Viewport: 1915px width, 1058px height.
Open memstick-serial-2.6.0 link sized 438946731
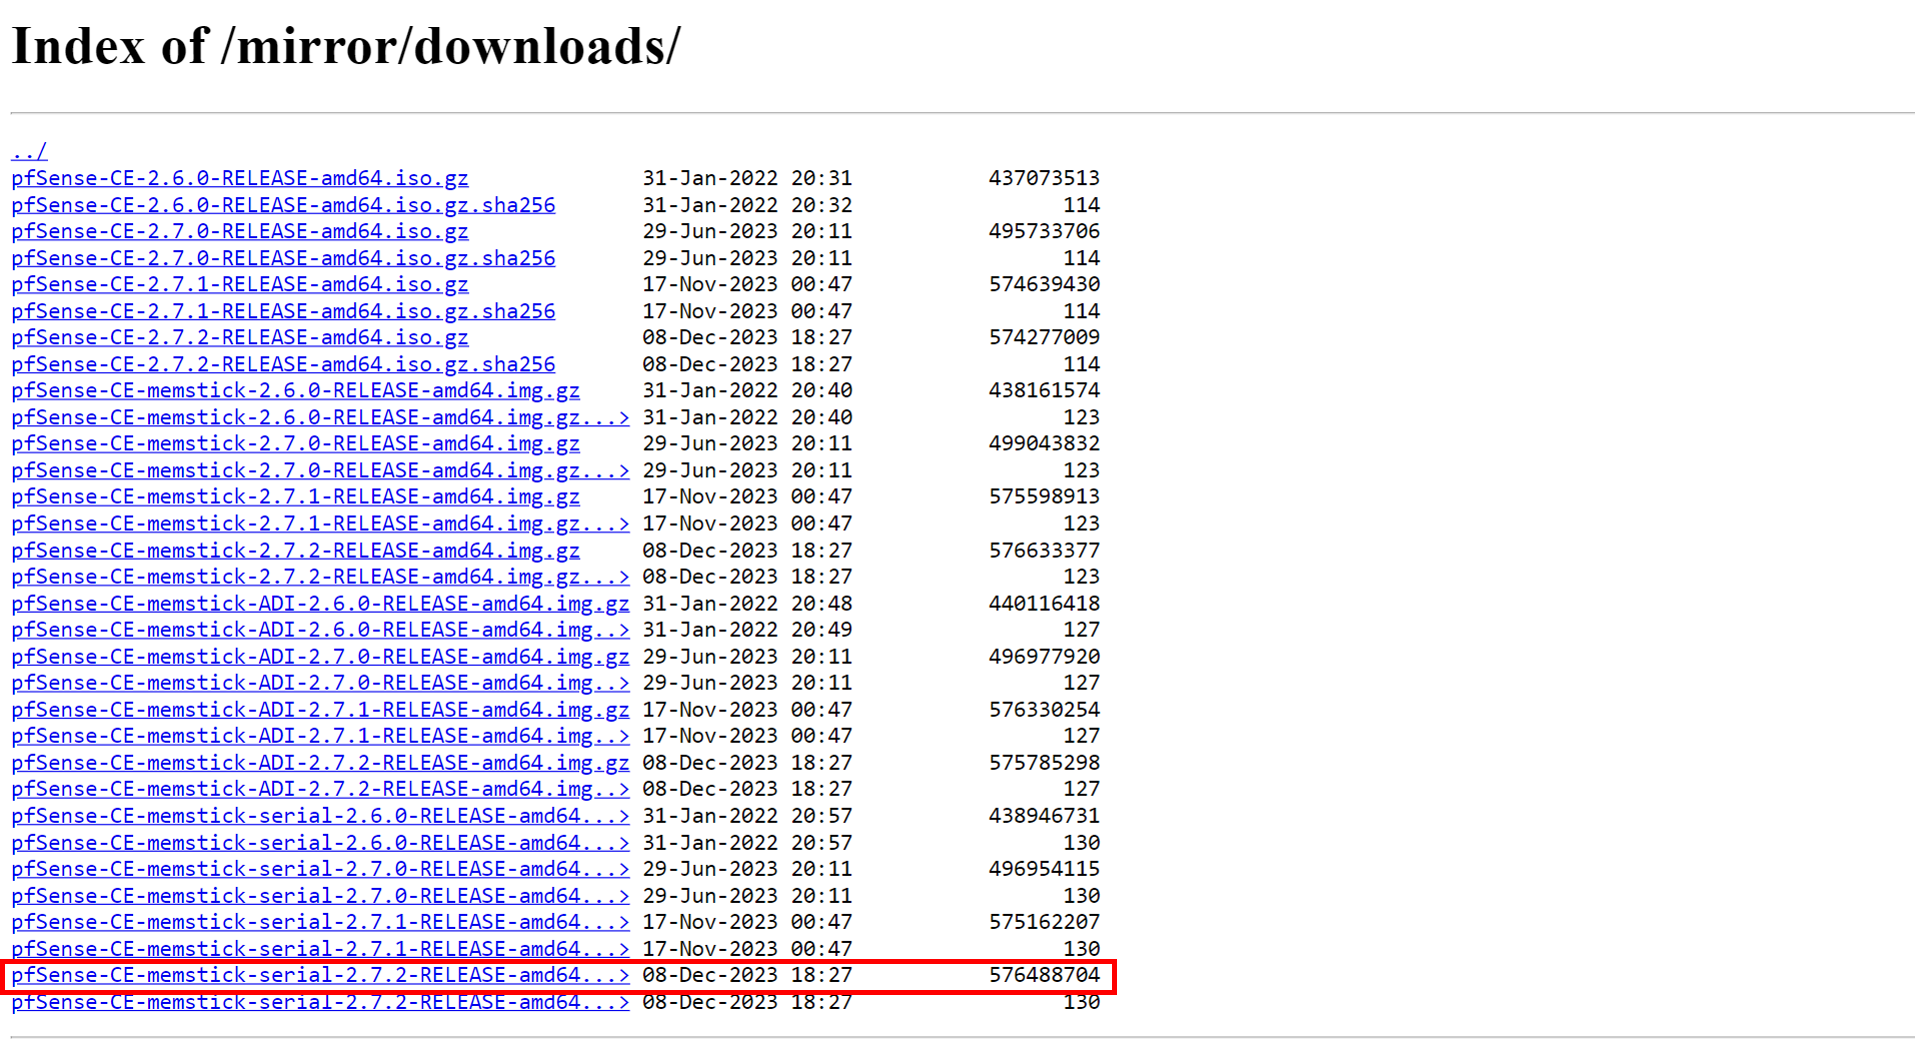[x=321, y=815]
